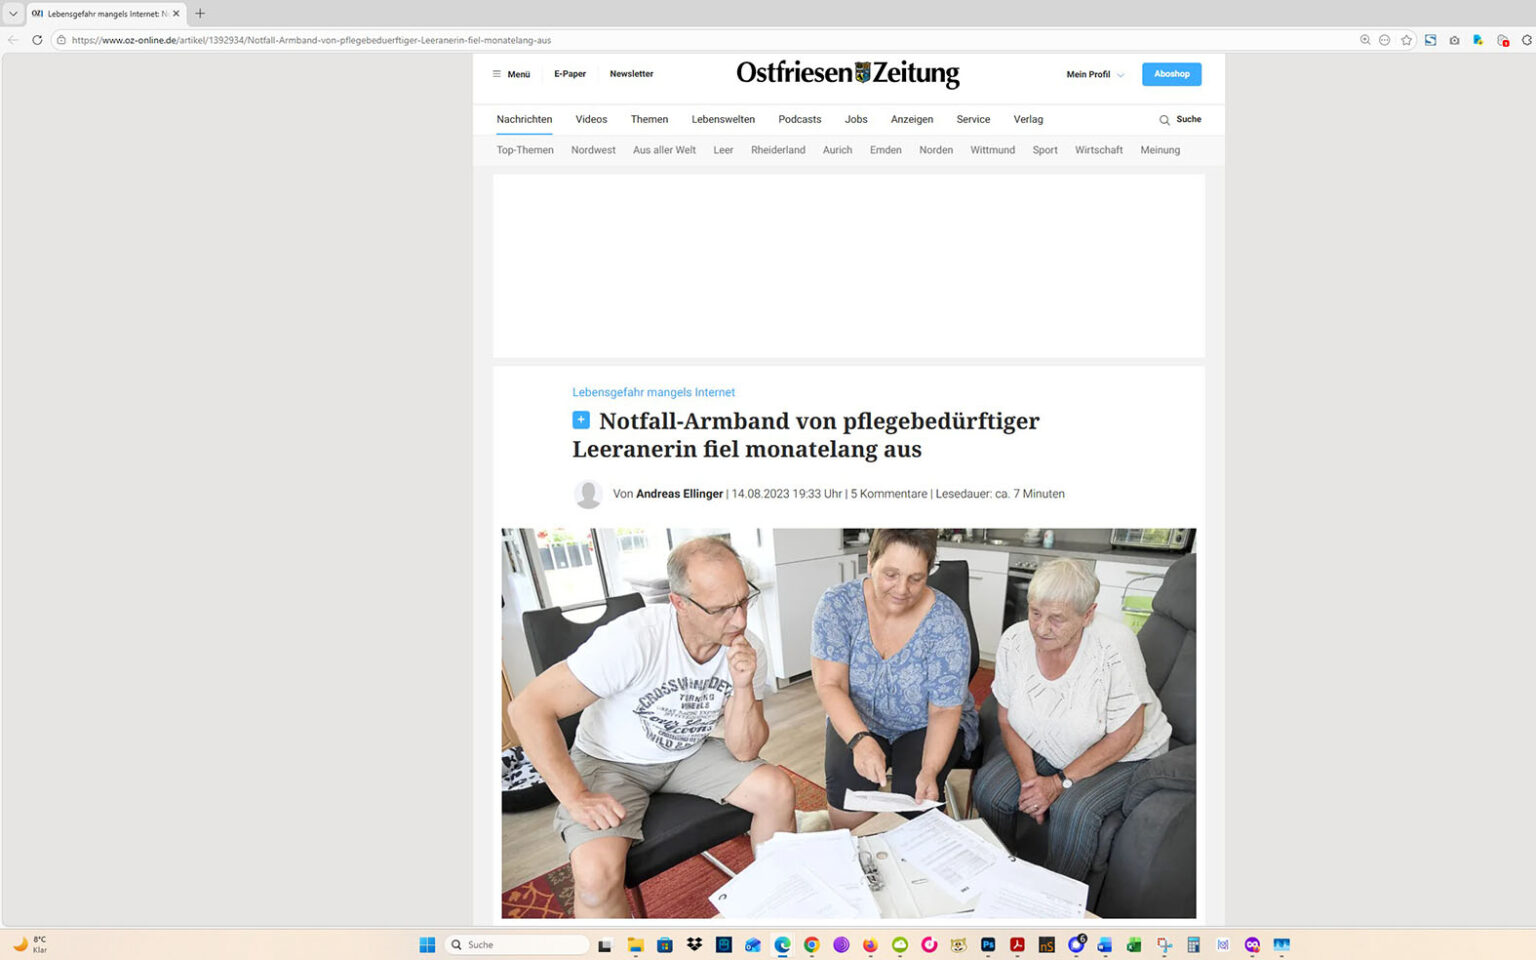Click the Aboshop button
The width and height of the screenshot is (1536, 960).
coord(1171,73)
